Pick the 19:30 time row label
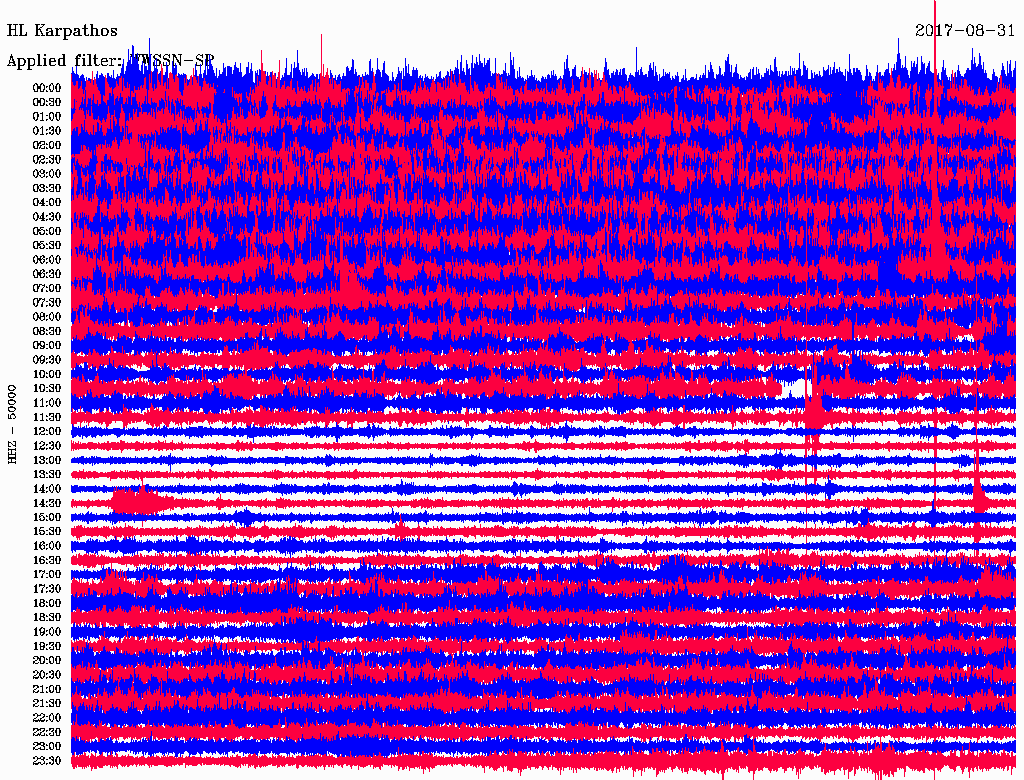Viewport: 1024px width, 780px height. pyautogui.click(x=47, y=646)
